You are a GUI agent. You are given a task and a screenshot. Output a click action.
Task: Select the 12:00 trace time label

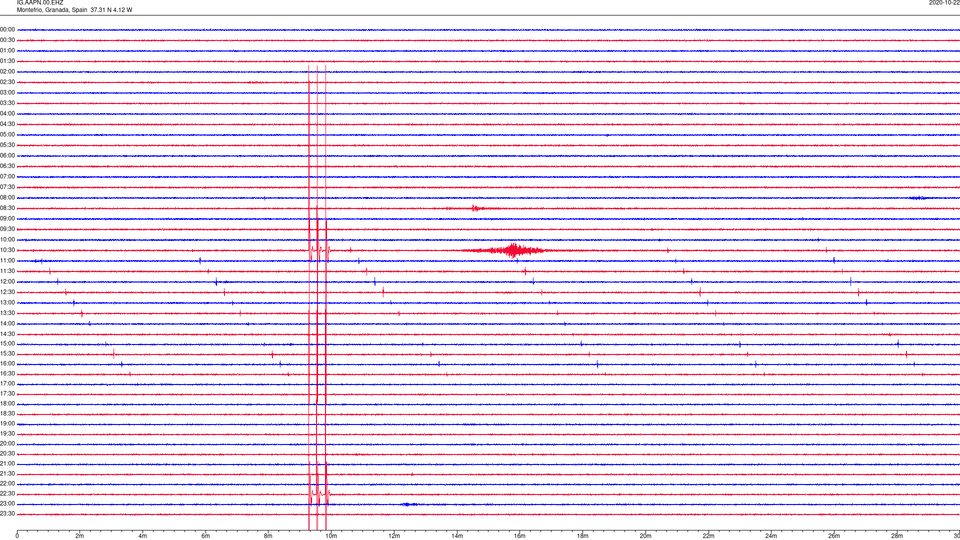pos(7,282)
